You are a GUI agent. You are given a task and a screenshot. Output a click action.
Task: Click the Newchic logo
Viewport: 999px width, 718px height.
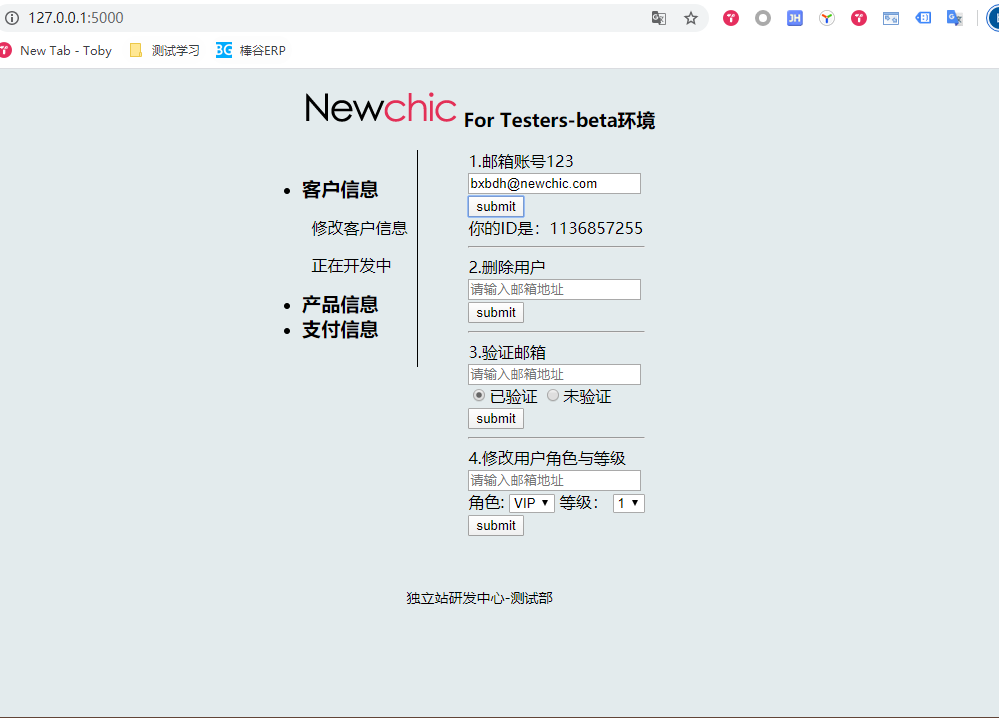(380, 108)
